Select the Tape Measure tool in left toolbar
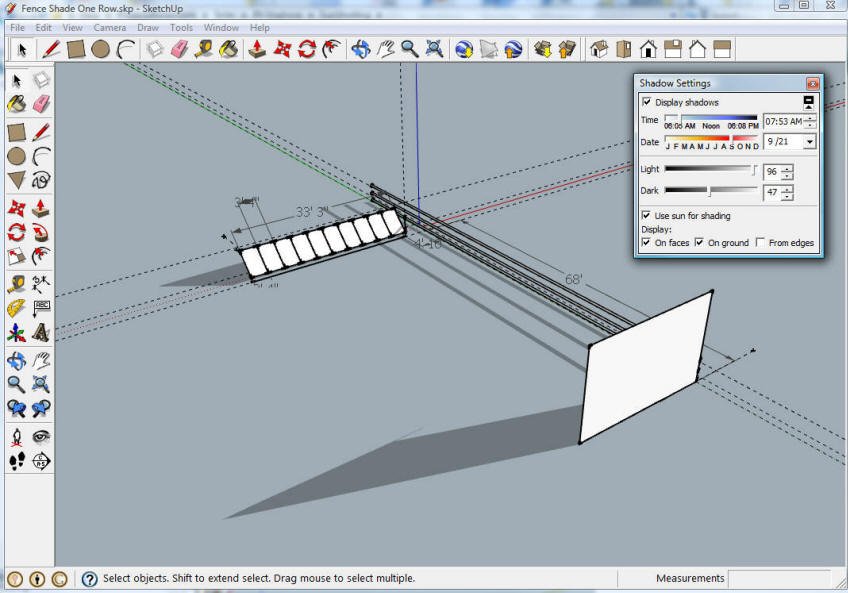Viewport: 848px width, 593px height. (x=16, y=284)
